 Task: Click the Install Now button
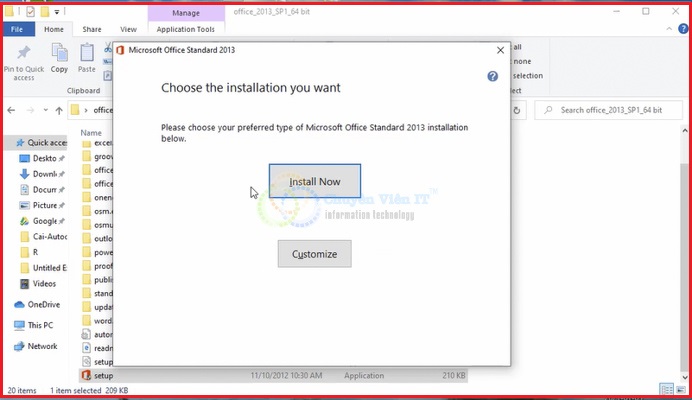pyautogui.click(x=314, y=182)
